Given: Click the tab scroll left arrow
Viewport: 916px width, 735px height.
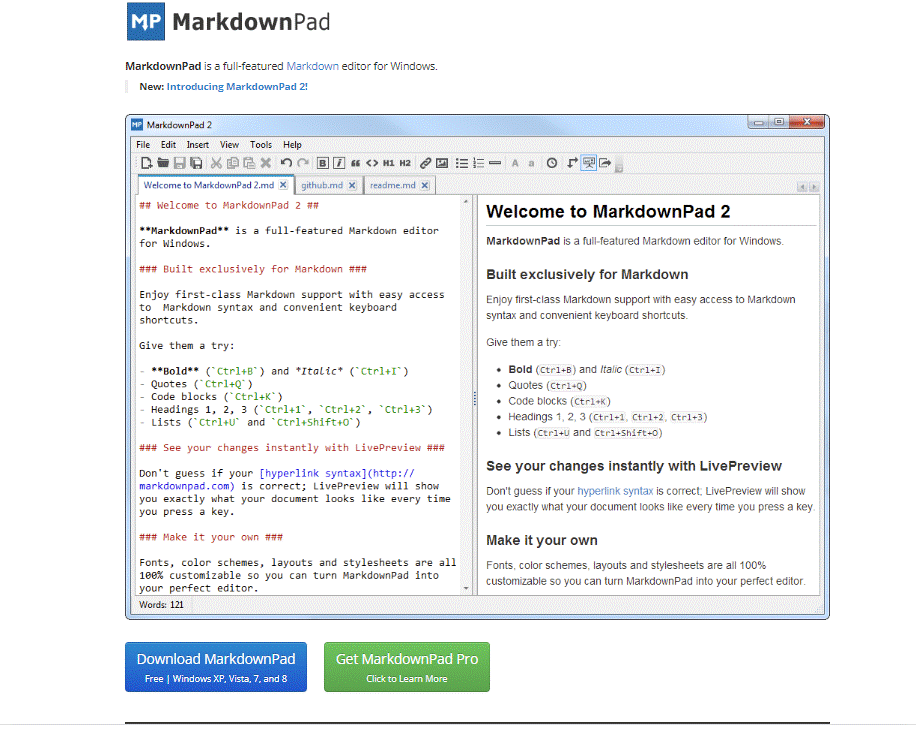Looking at the screenshot, I should pyautogui.click(x=802, y=187).
